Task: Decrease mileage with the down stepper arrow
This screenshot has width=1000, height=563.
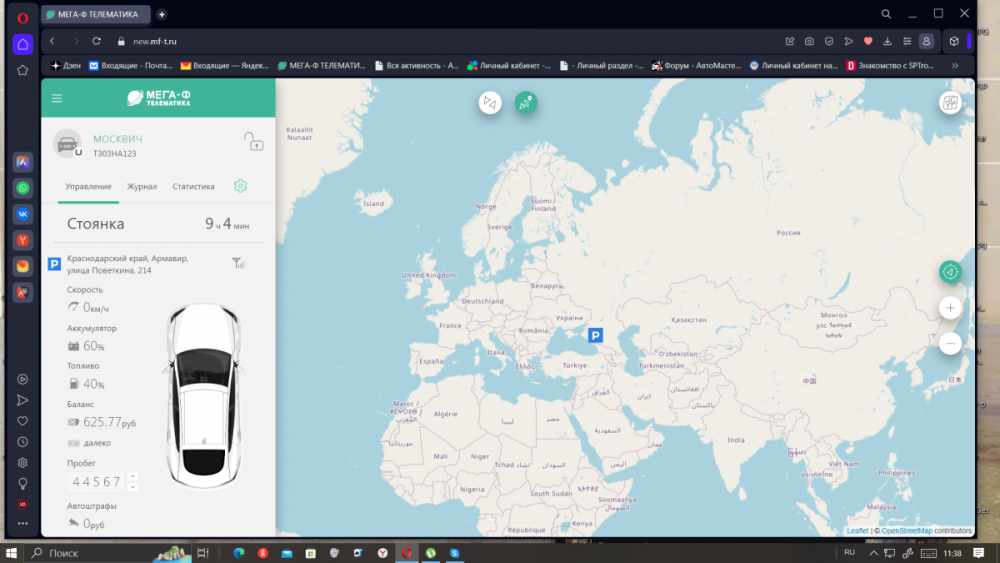Action: point(133,487)
